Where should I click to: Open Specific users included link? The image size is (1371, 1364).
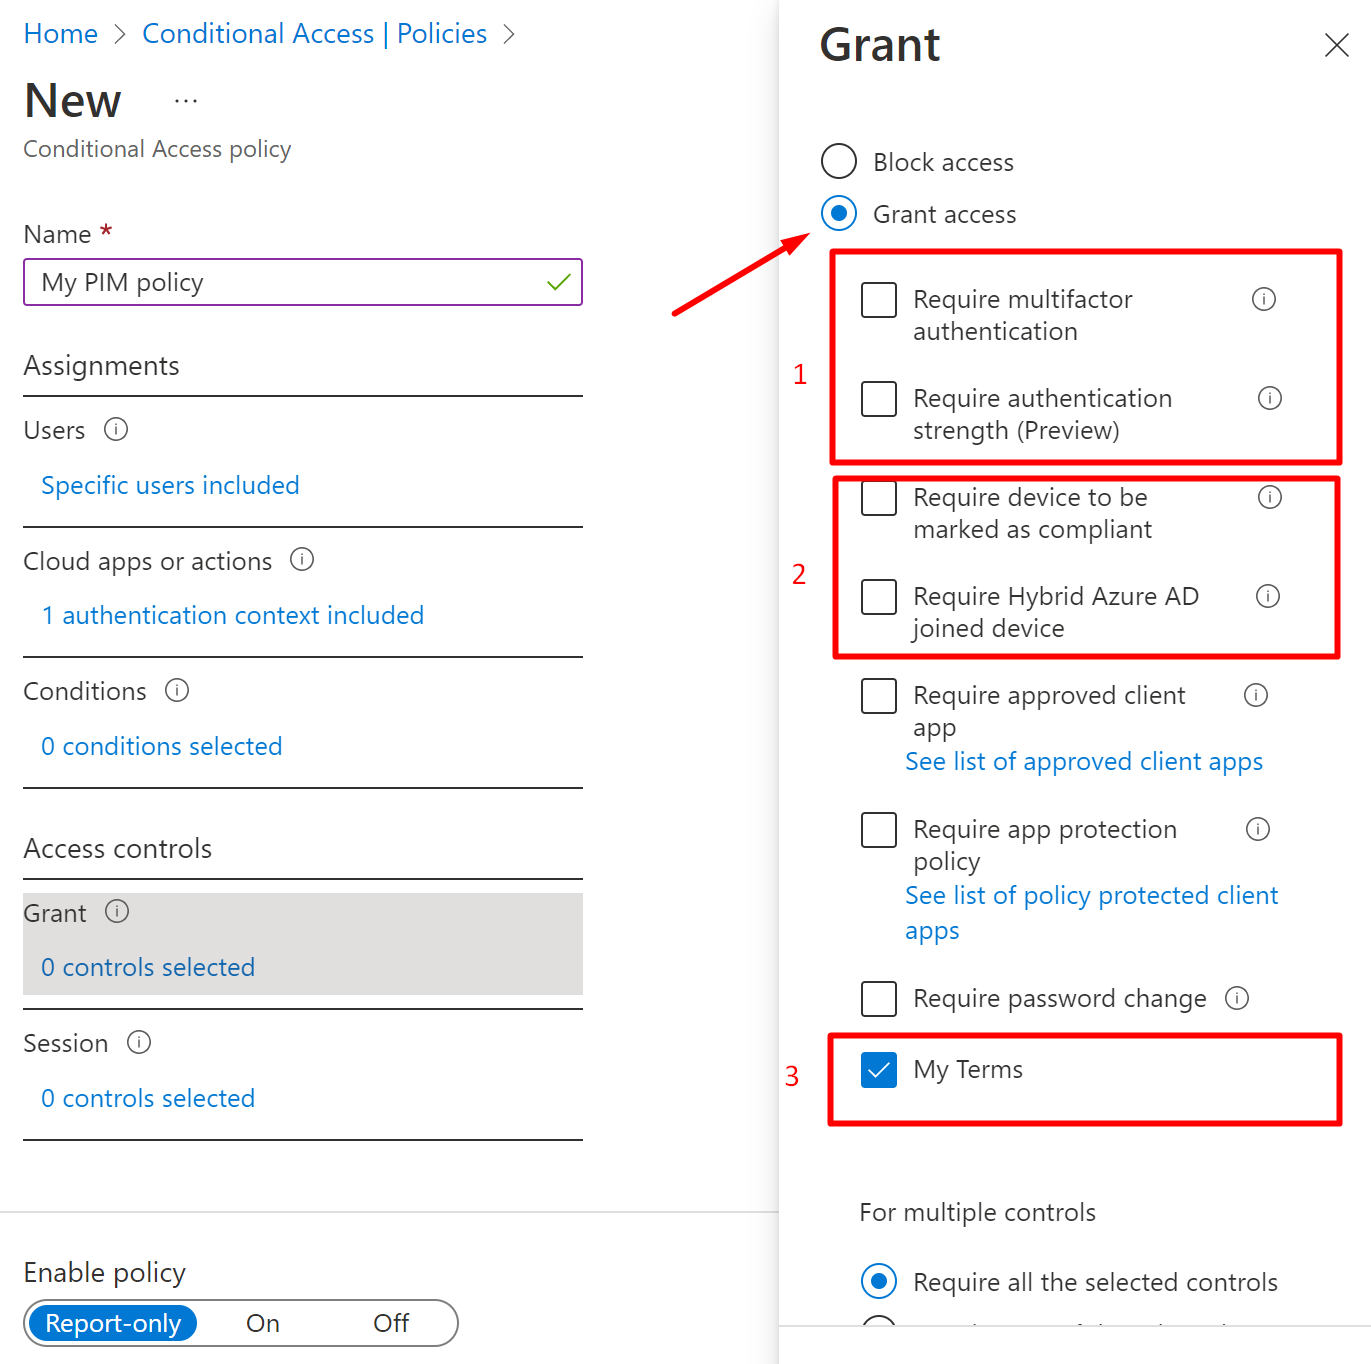pos(170,485)
